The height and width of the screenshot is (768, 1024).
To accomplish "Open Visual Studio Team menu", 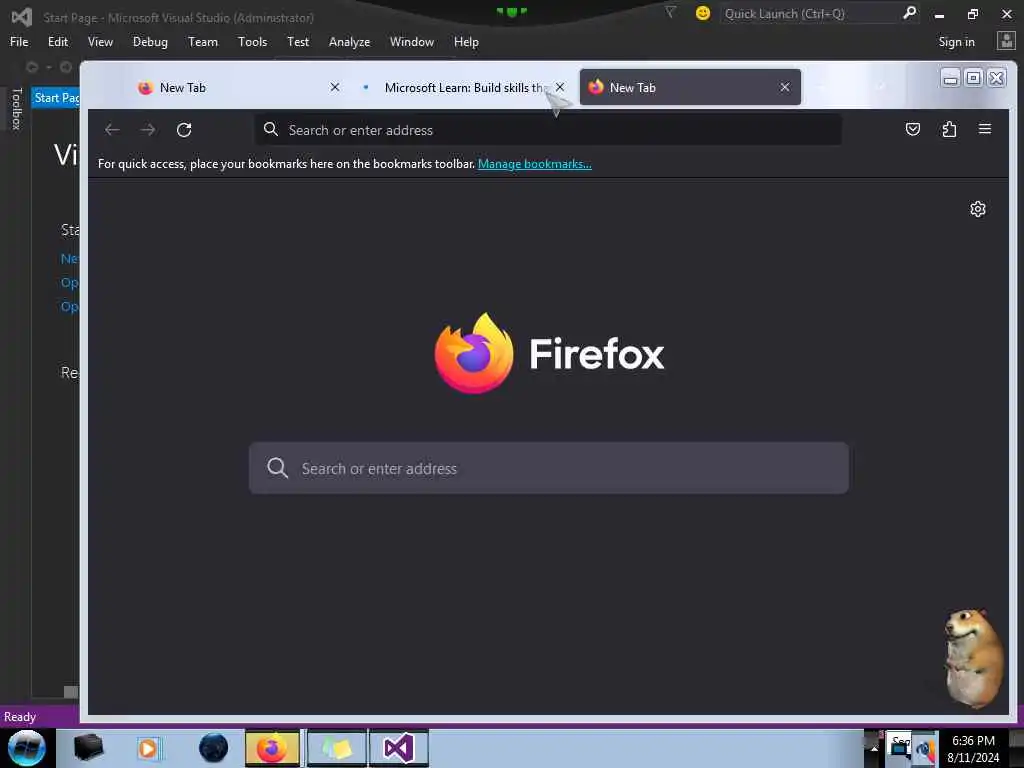I will pos(203,42).
